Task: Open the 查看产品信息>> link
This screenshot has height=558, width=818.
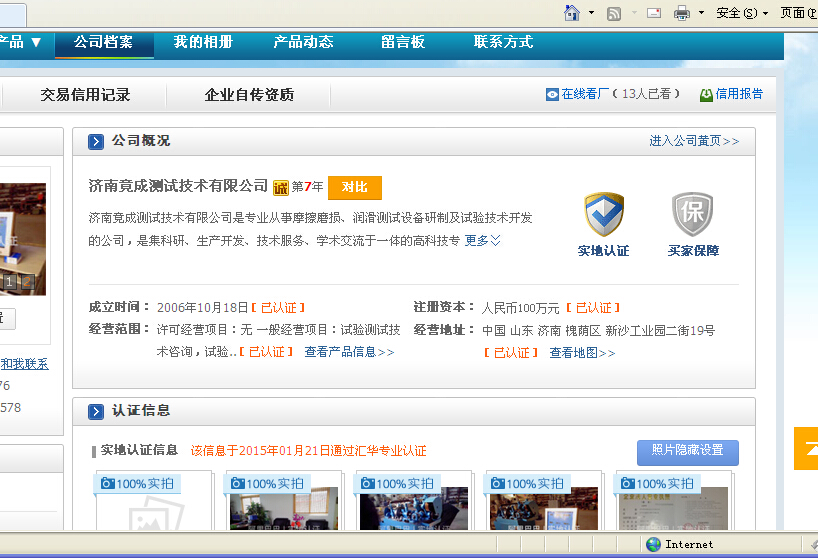Action: point(349,352)
